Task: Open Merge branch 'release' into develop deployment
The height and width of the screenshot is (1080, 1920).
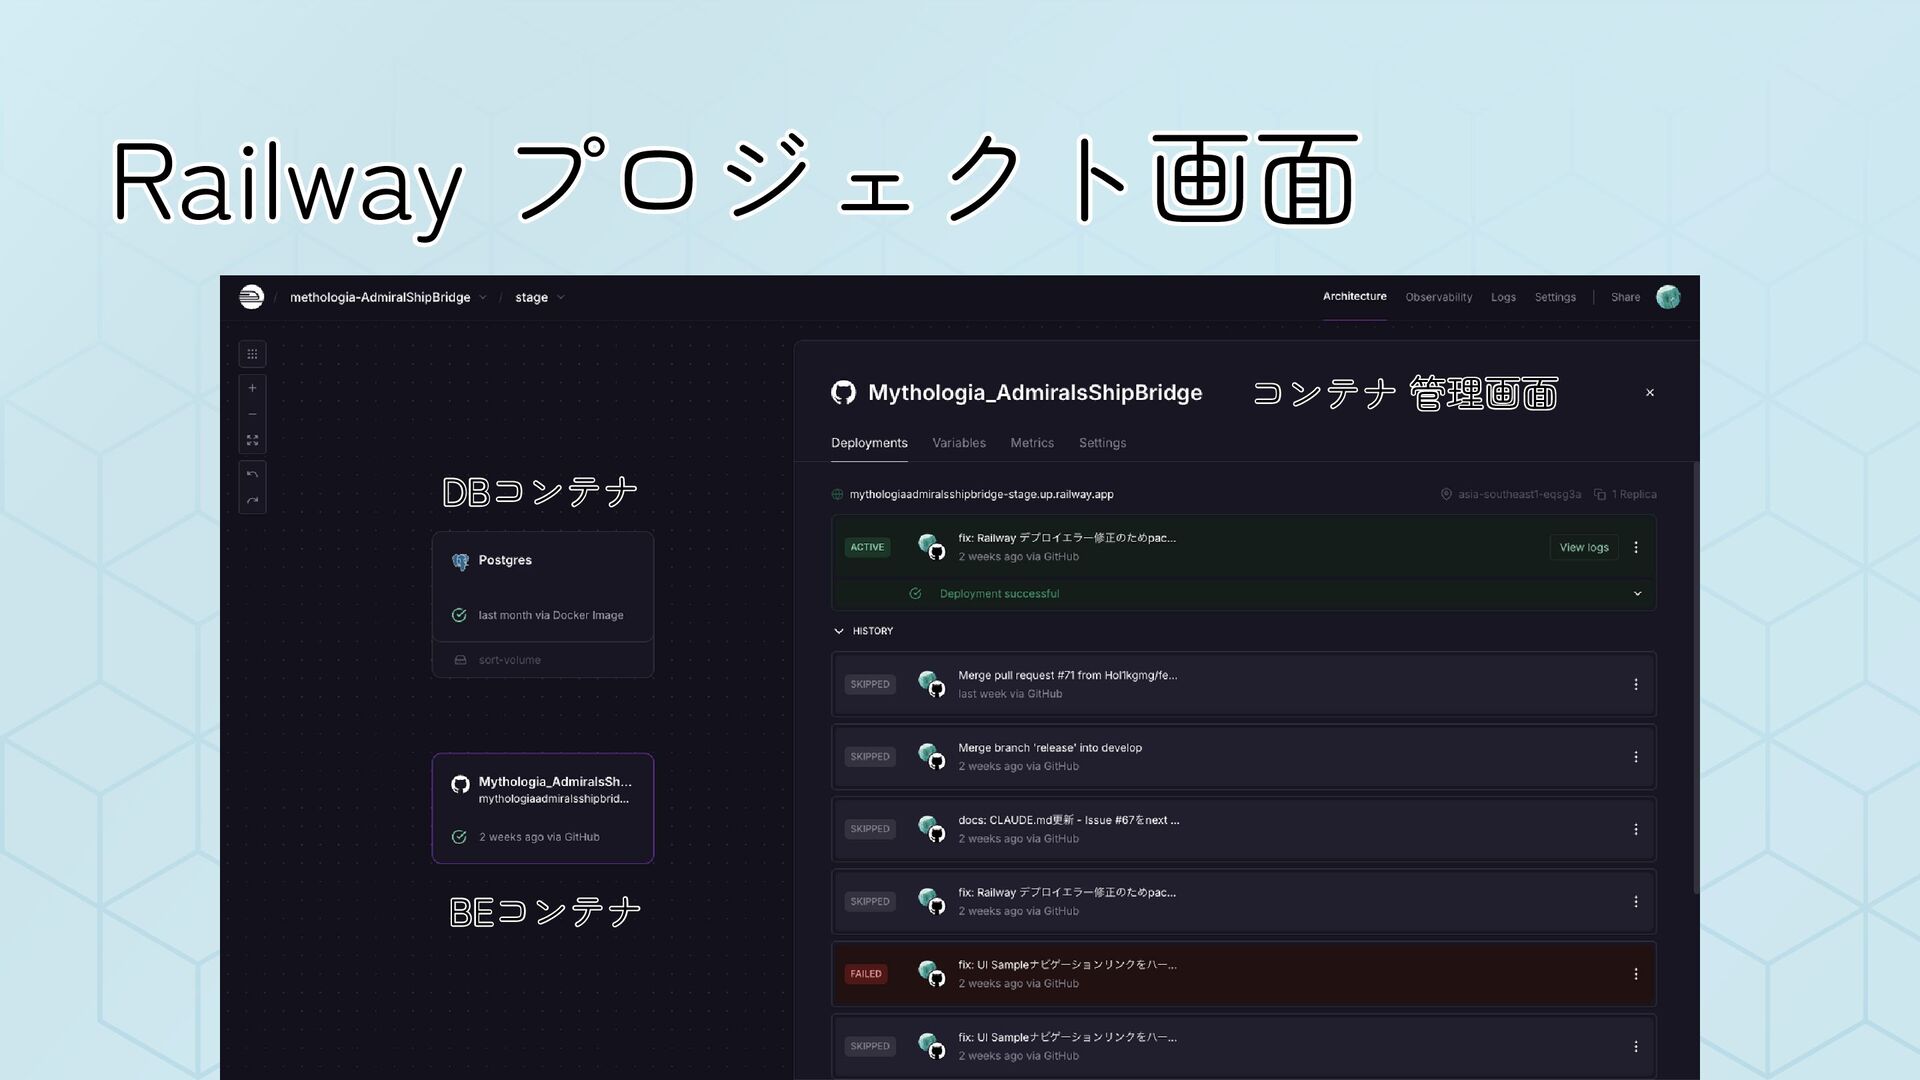Action: [x=1243, y=757]
